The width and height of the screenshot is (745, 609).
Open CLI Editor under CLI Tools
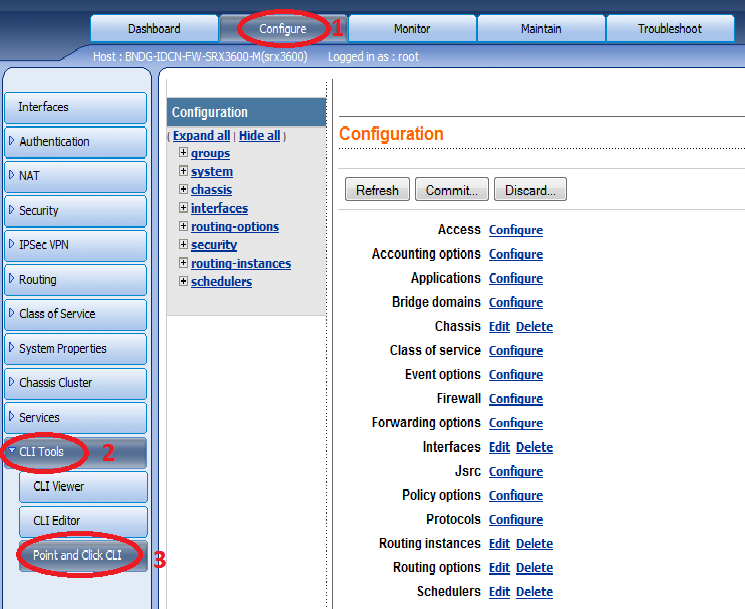tap(83, 521)
